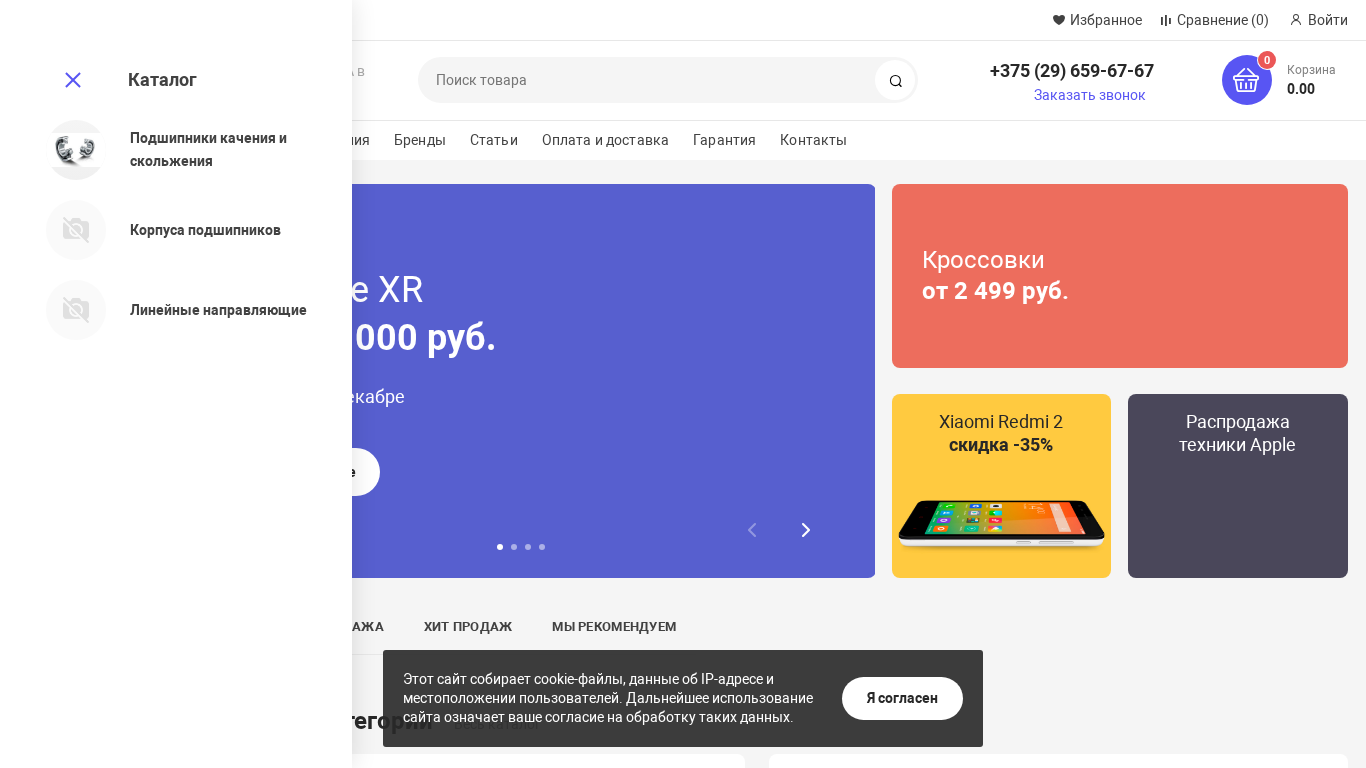Click the comparison bars icon

(x=1166, y=20)
